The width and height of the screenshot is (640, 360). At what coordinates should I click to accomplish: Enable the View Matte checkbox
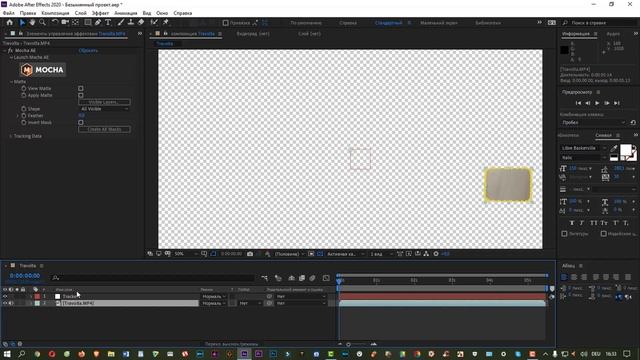pos(81,88)
